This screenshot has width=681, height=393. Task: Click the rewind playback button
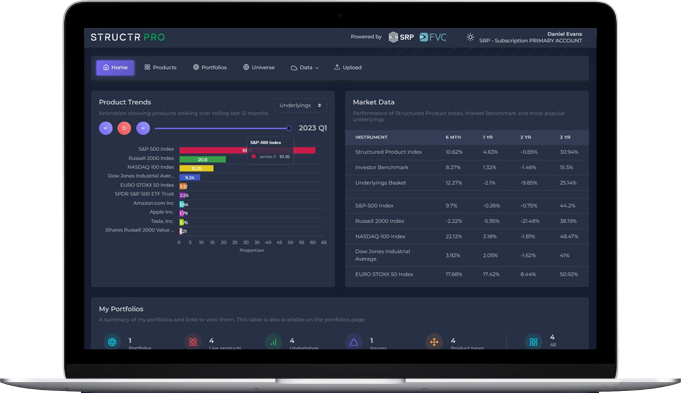coord(106,128)
